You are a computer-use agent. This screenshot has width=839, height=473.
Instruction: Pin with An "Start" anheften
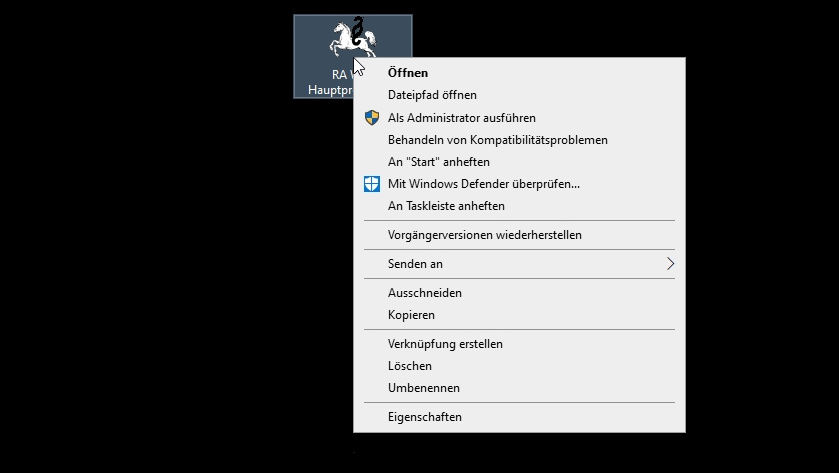tap(438, 162)
